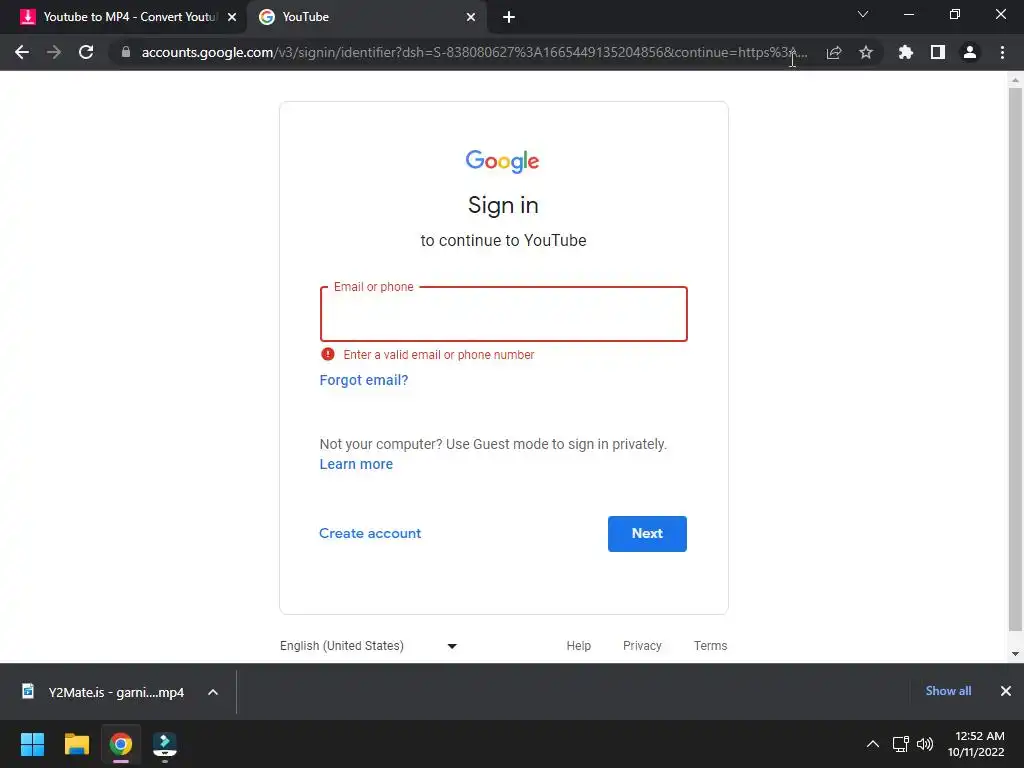Click the Google logo

tap(502, 161)
